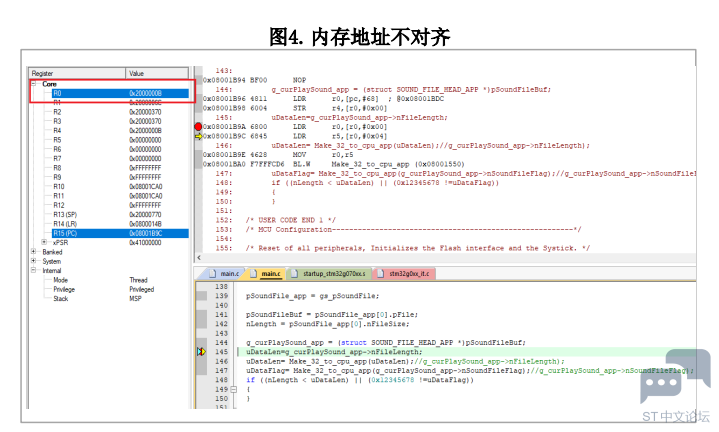
Task: Select the Mode row under Internal
Action: tap(121, 280)
